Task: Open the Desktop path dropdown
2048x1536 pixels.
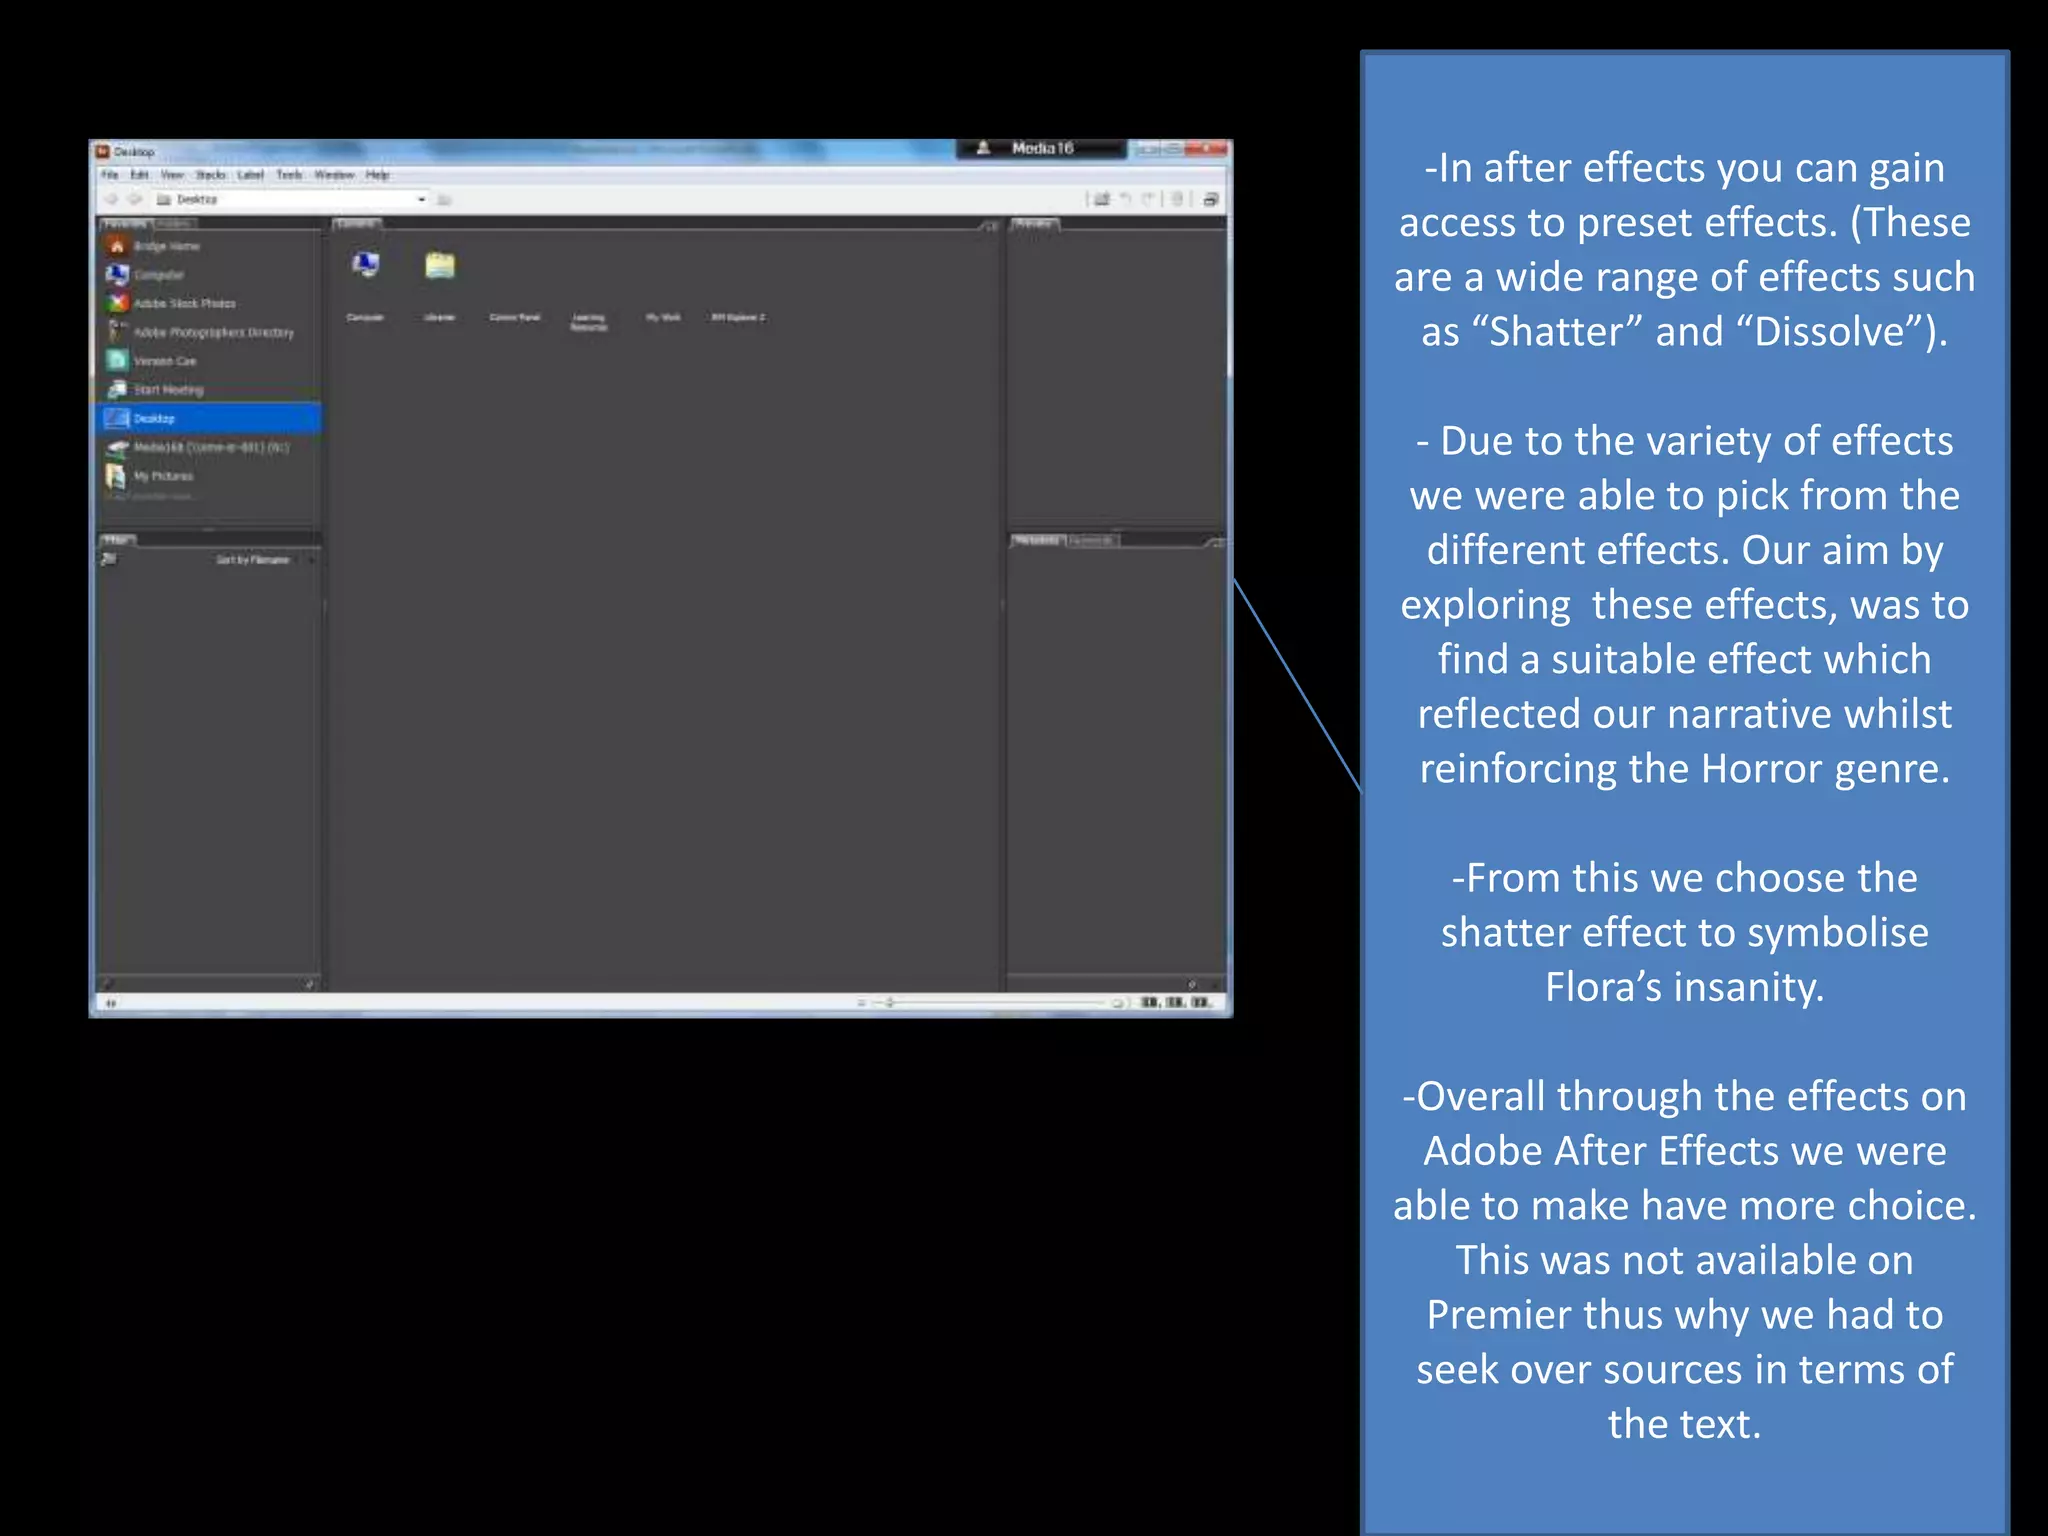Action: tap(421, 199)
